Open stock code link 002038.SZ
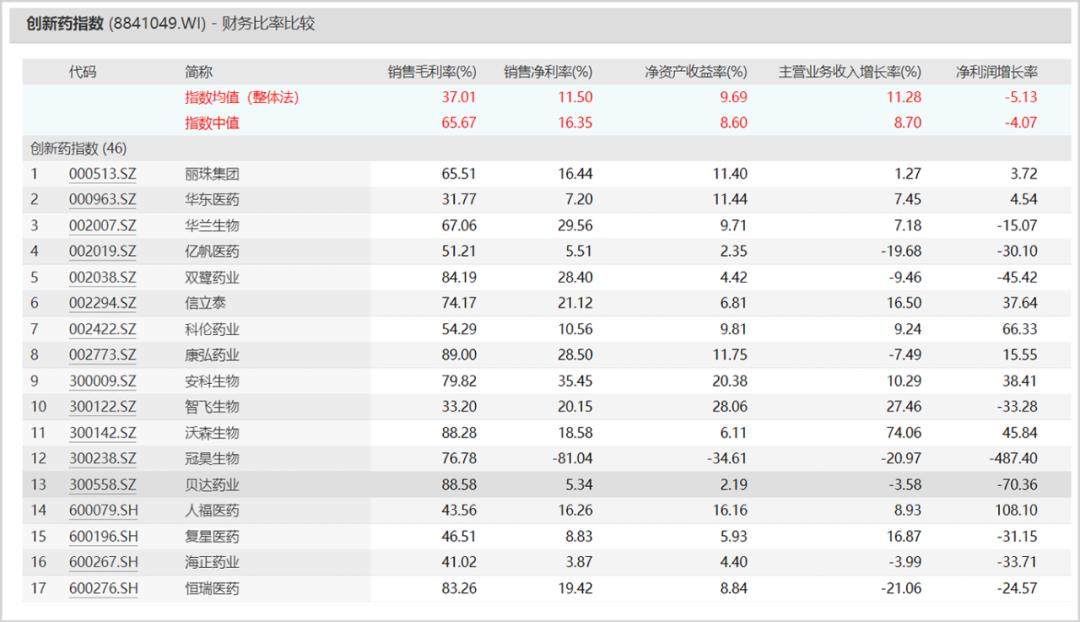The width and height of the screenshot is (1080, 622). pyautogui.click(x=102, y=278)
